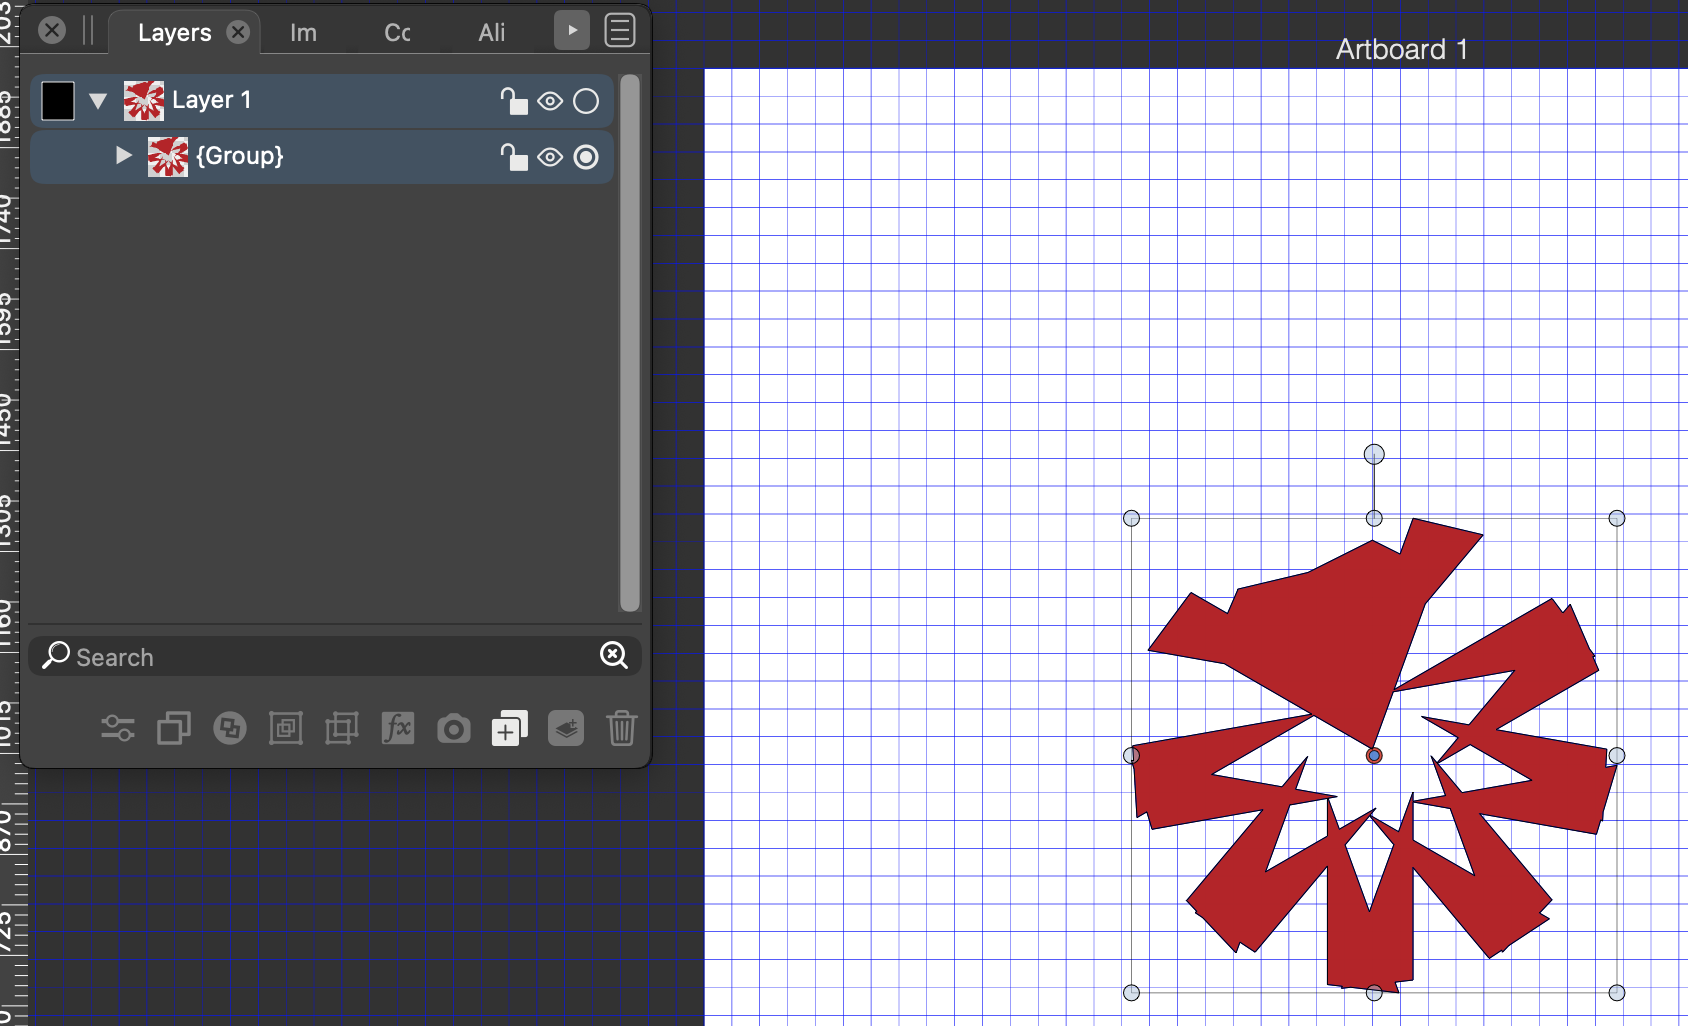1688x1026 pixels.
Task: Switch to the Im tab
Action: tap(303, 33)
